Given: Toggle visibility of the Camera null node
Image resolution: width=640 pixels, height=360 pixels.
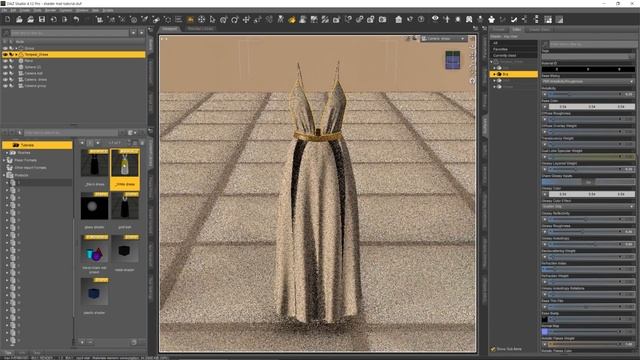Looking at the screenshot, I should 5,73.
